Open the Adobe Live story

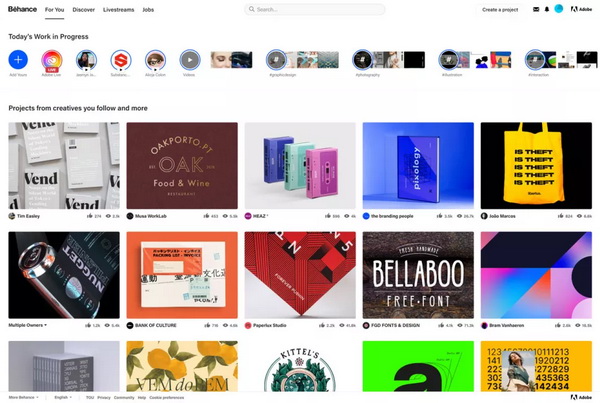[52, 60]
